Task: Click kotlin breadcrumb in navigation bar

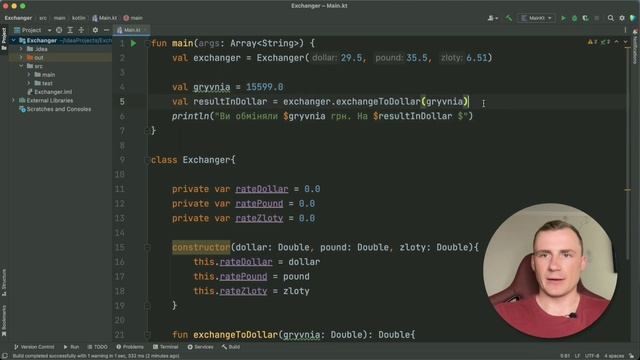Action: (79, 18)
